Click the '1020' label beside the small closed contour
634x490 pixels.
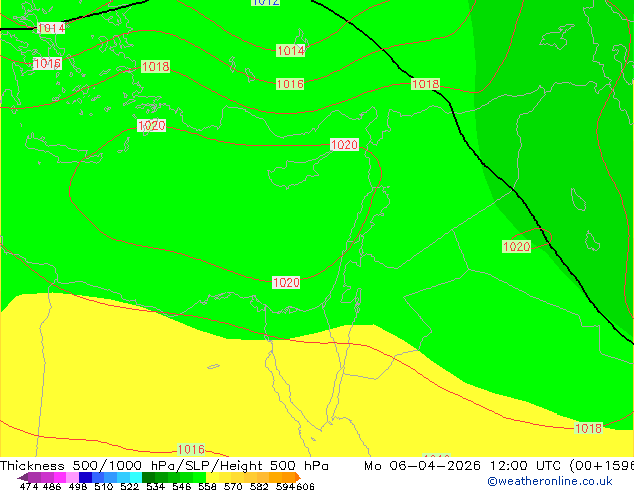tap(516, 246)
